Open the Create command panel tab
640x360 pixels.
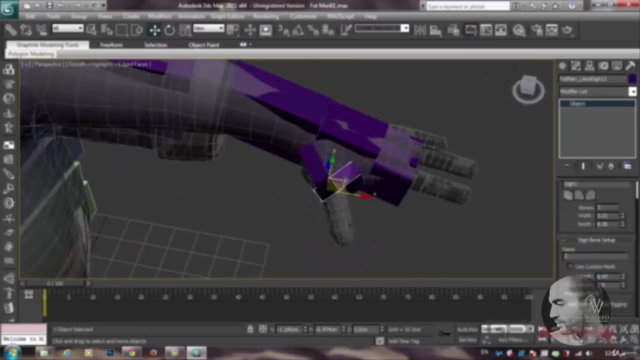[x=562, y=66]
